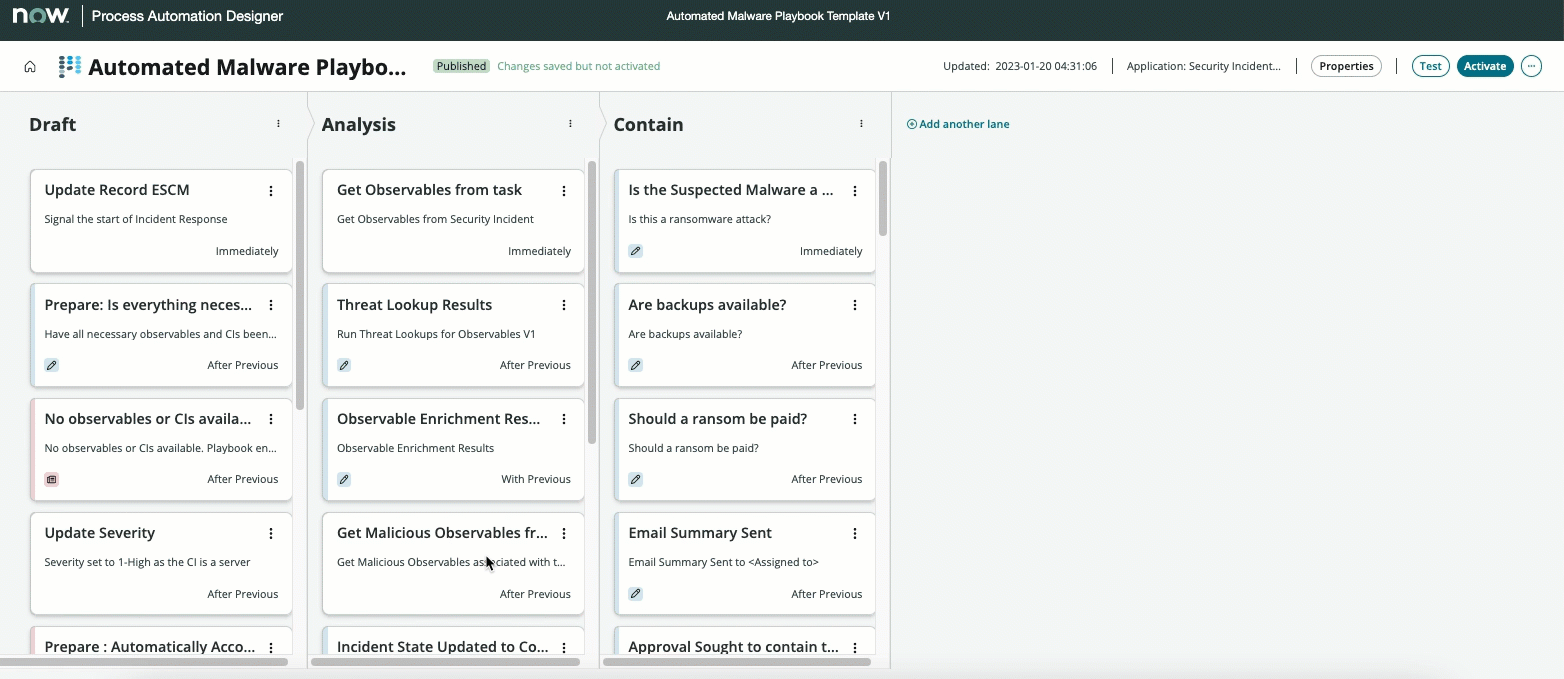
Task: Click the Published status badge
Action: click(461, 66)
